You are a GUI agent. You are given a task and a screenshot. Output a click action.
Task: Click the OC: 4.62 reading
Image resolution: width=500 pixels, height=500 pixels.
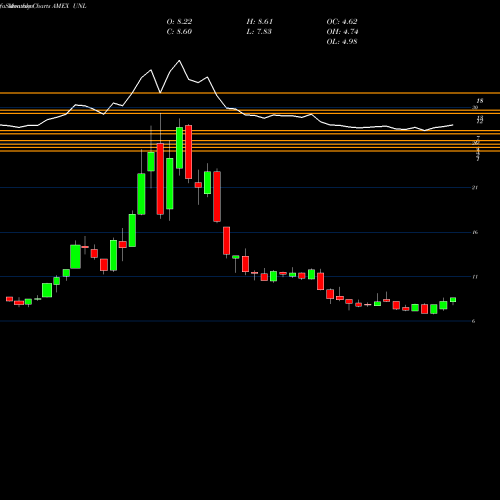point(342,22)
